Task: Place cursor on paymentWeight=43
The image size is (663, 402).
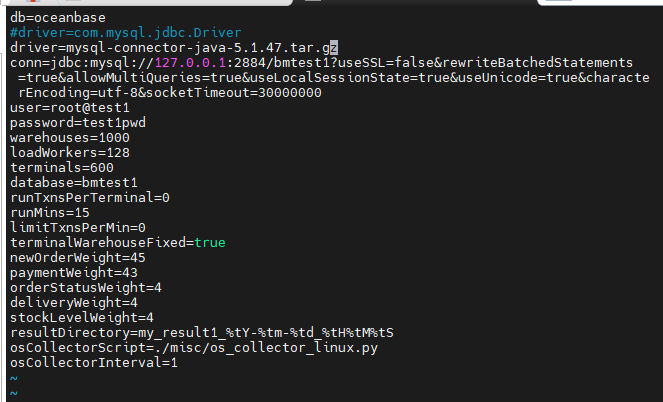Action: 74,273
